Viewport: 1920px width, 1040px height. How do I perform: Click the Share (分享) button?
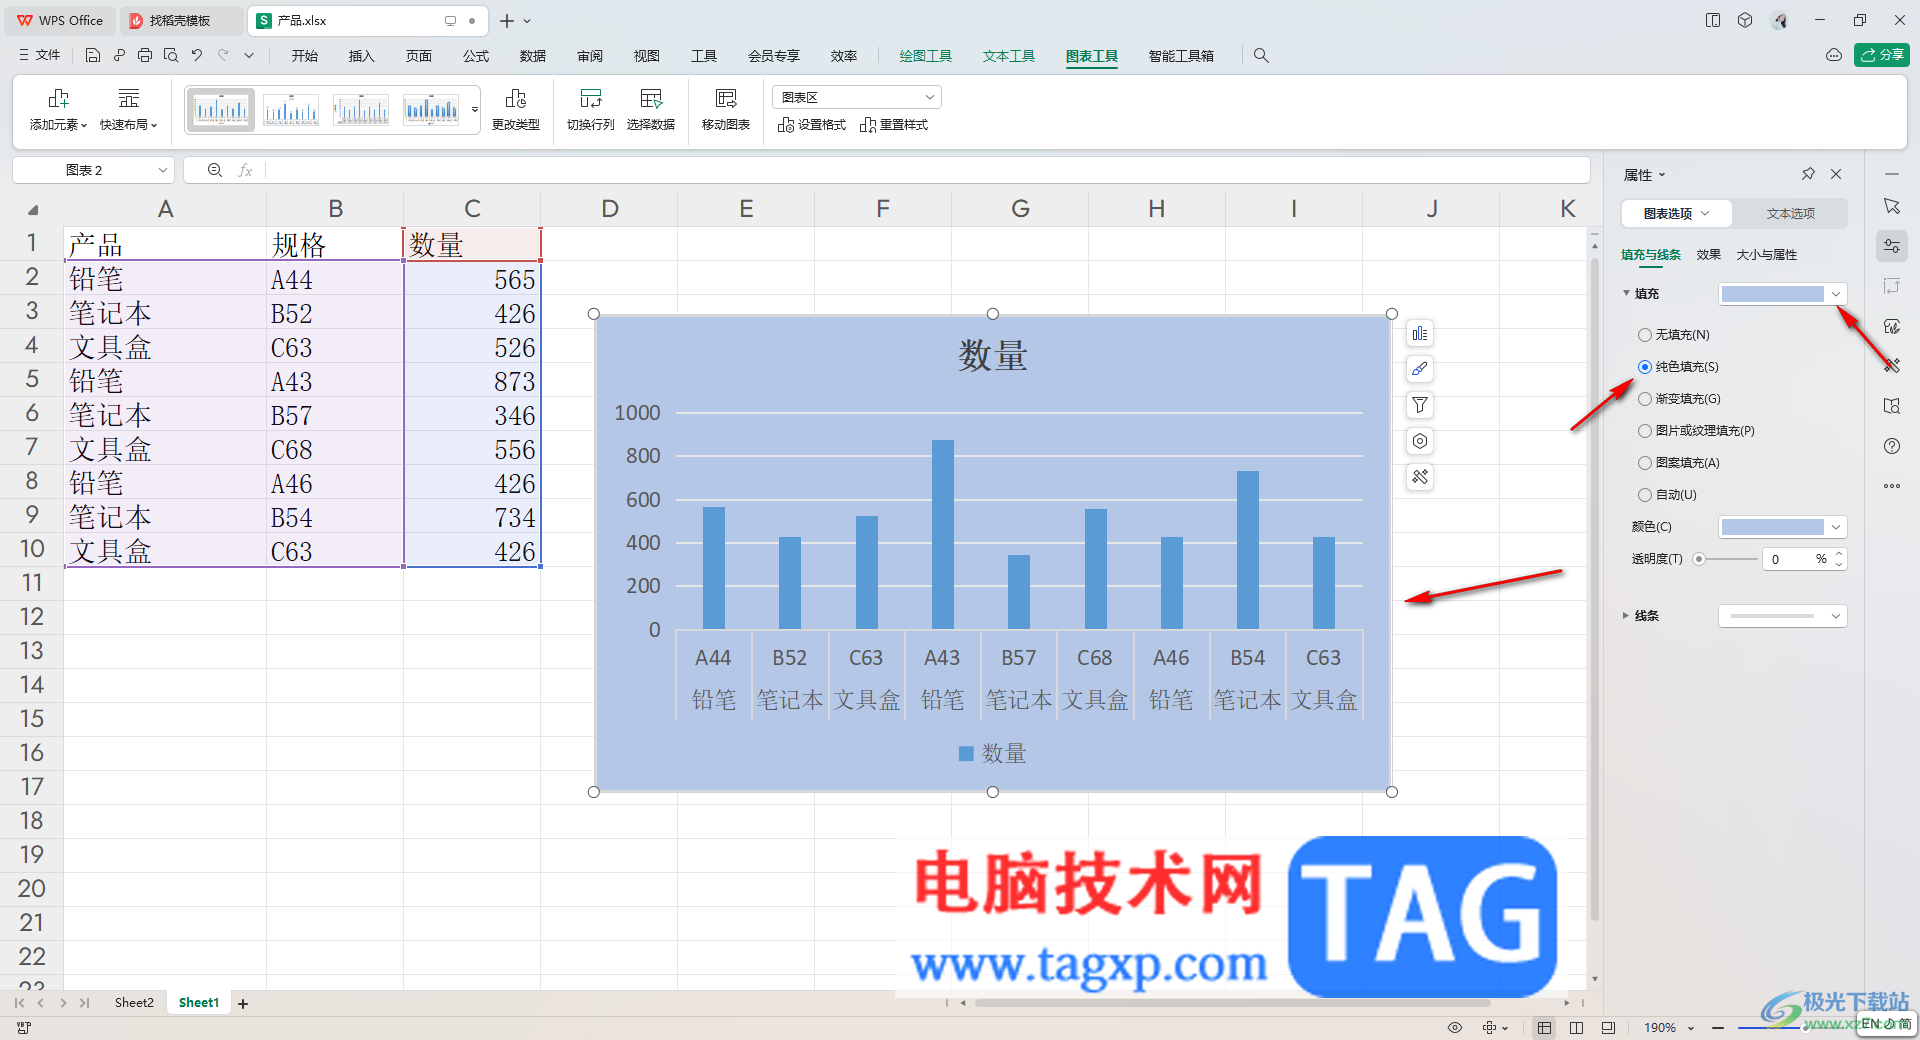coord(1882,55)
